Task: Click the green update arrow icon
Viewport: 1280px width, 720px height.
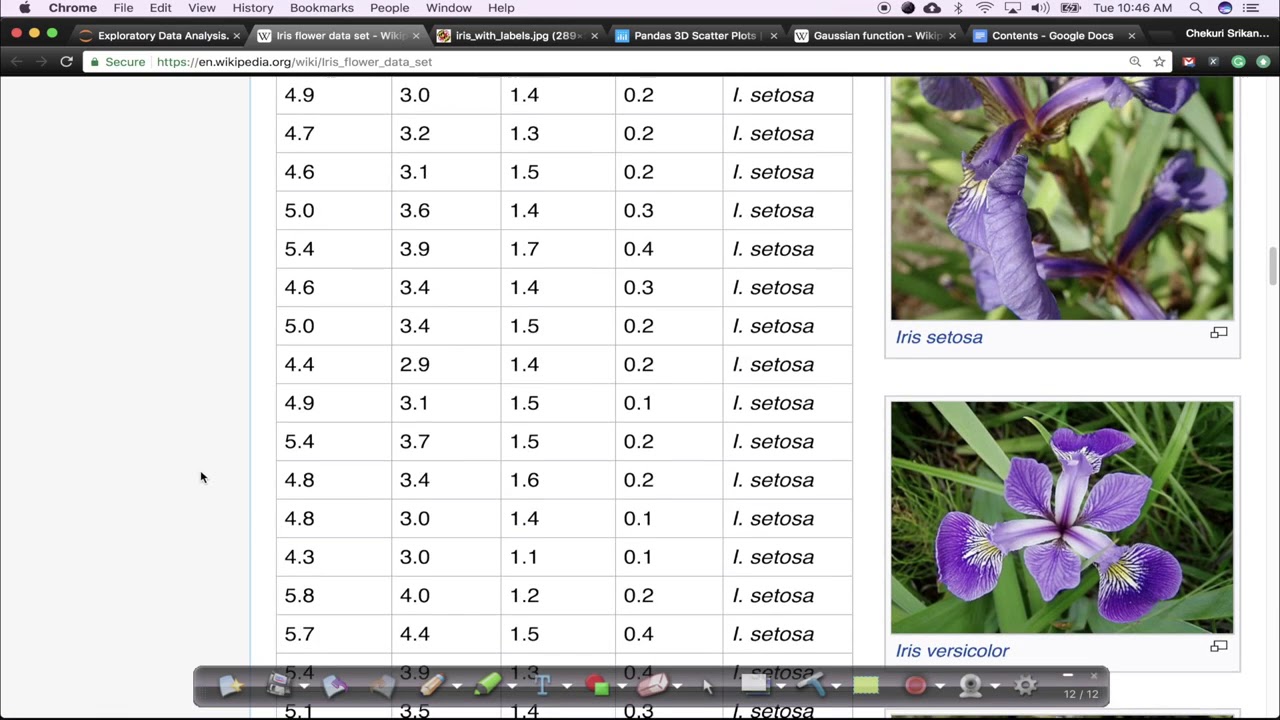Action: (1263, 62)
